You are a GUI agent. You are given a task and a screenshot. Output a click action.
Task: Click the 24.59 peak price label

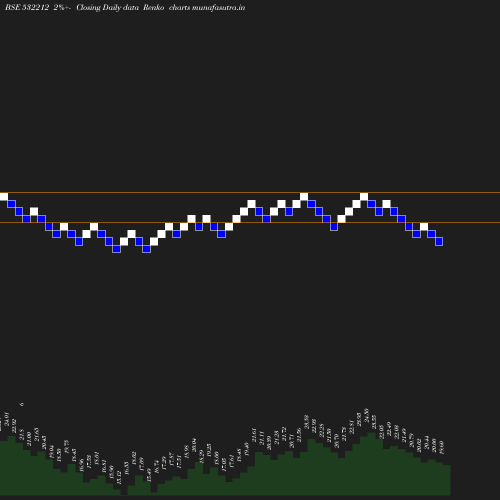[x=366, y=415]
